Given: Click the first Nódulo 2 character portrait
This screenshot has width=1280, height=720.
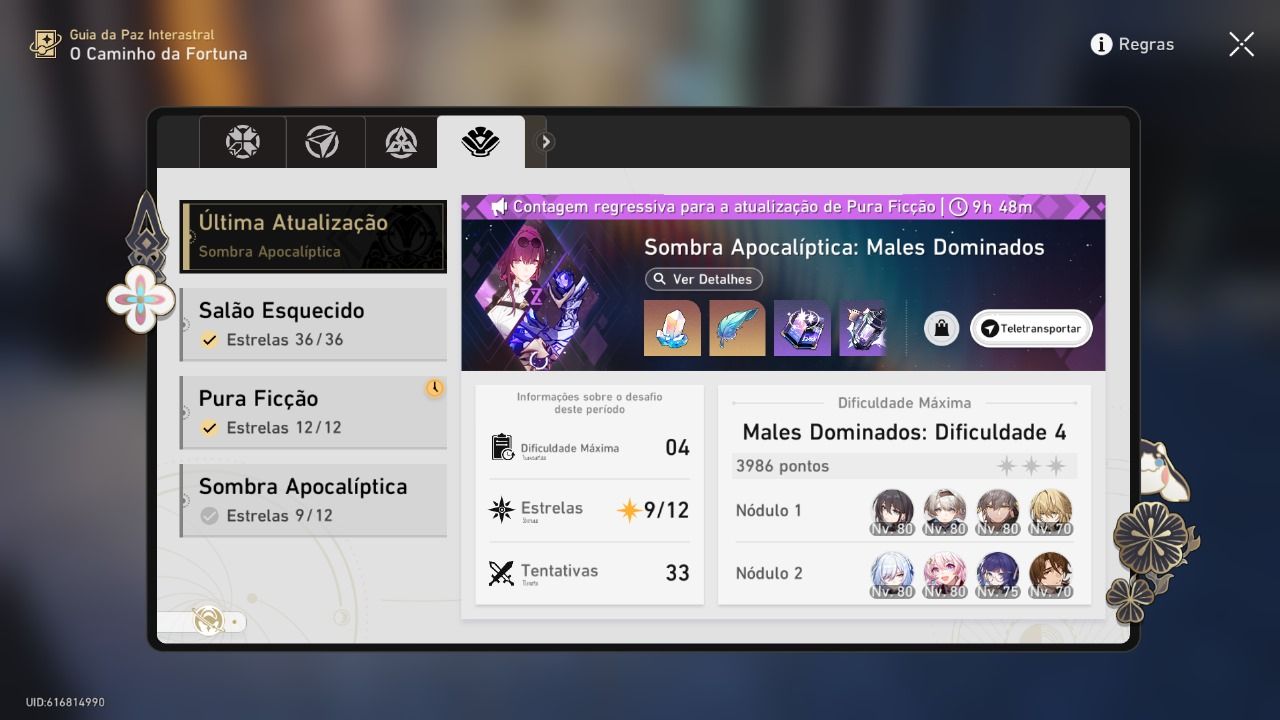Looking at the screenshot, I should click(892, 575).
